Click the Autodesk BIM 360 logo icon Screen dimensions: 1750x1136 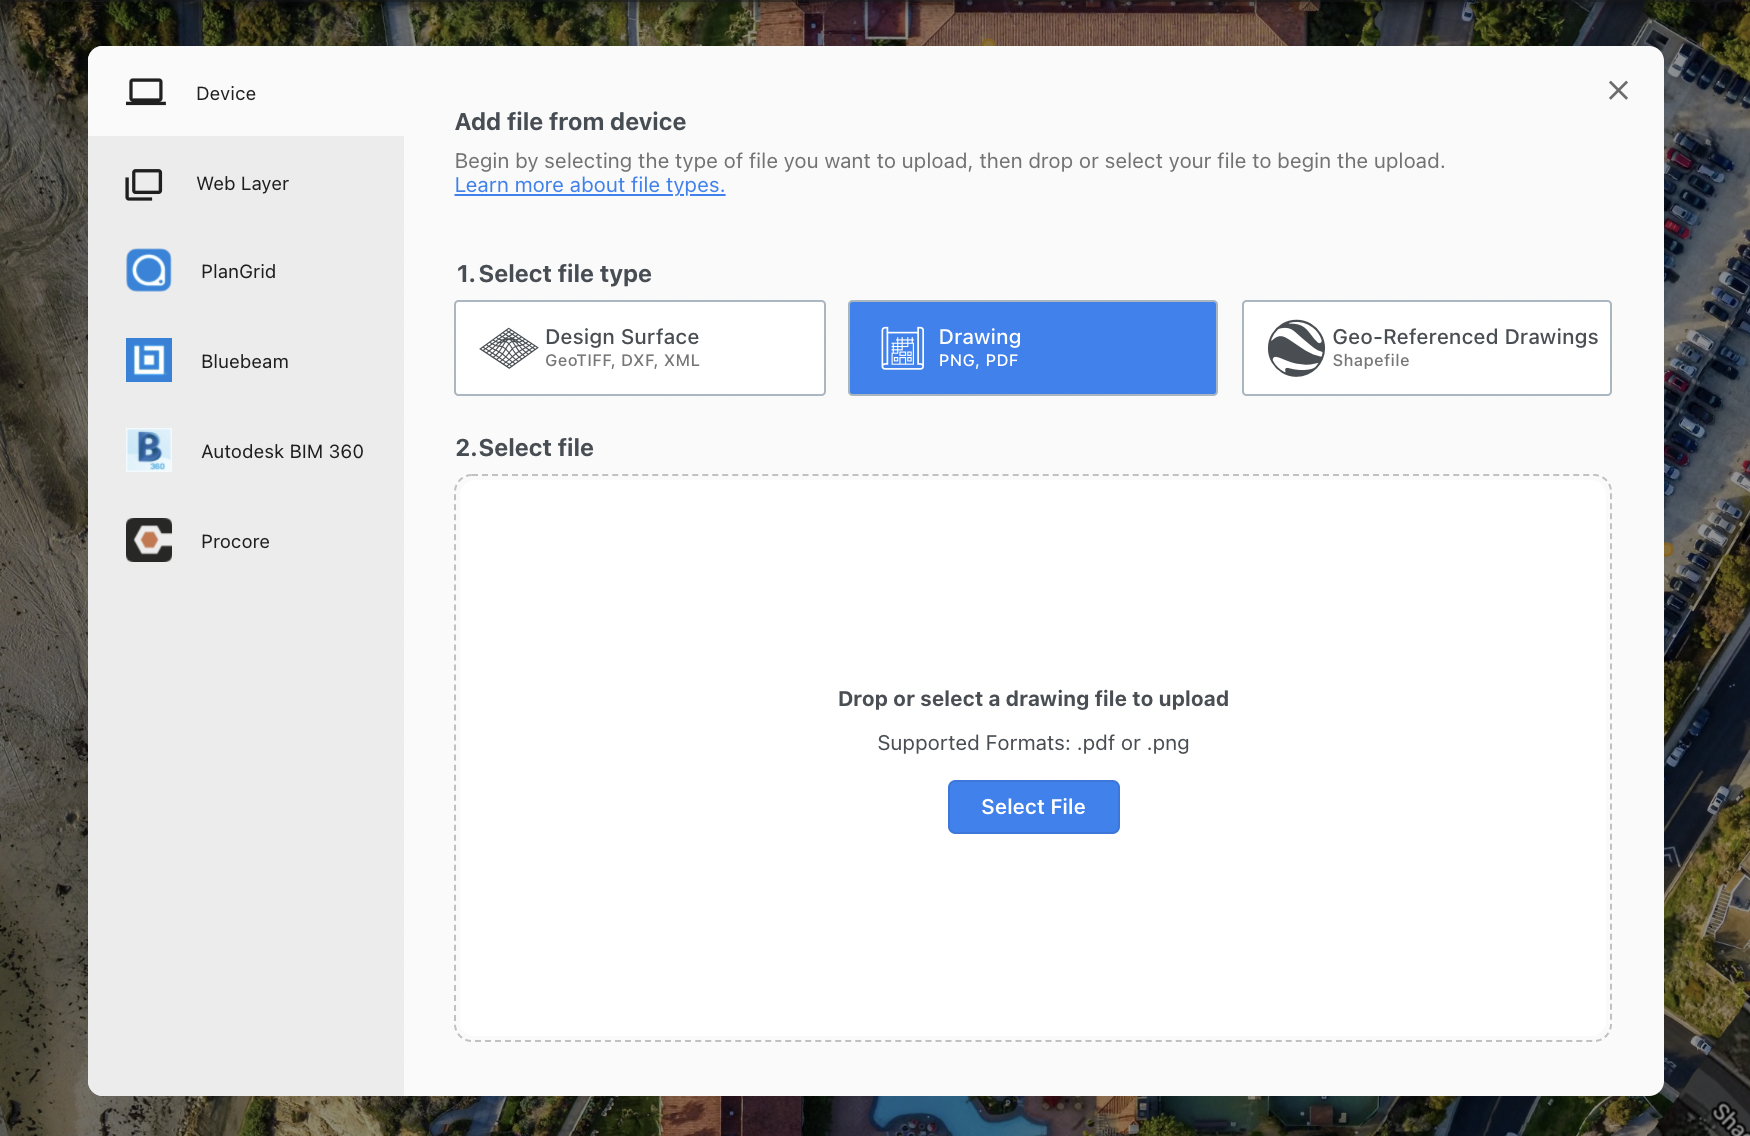(149, 450)
